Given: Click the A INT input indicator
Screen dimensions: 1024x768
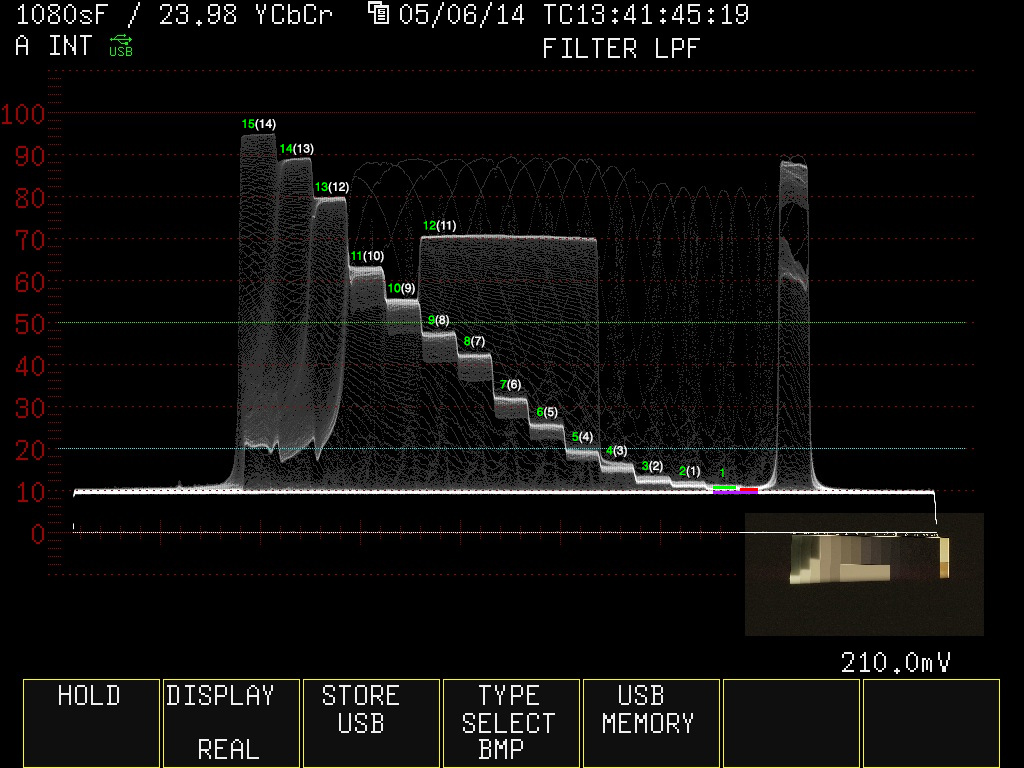Looking at the screenshot, I should [54, 46].
